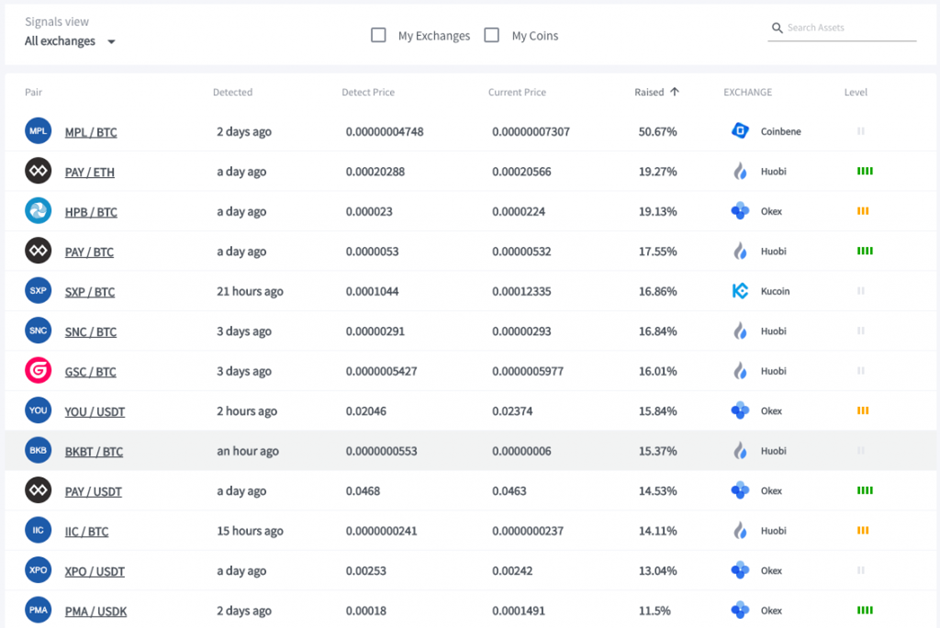This screenshot has width=940, height=628.
Task: Click the GSC coin logo icon
Action: click(x=38, y=371)
